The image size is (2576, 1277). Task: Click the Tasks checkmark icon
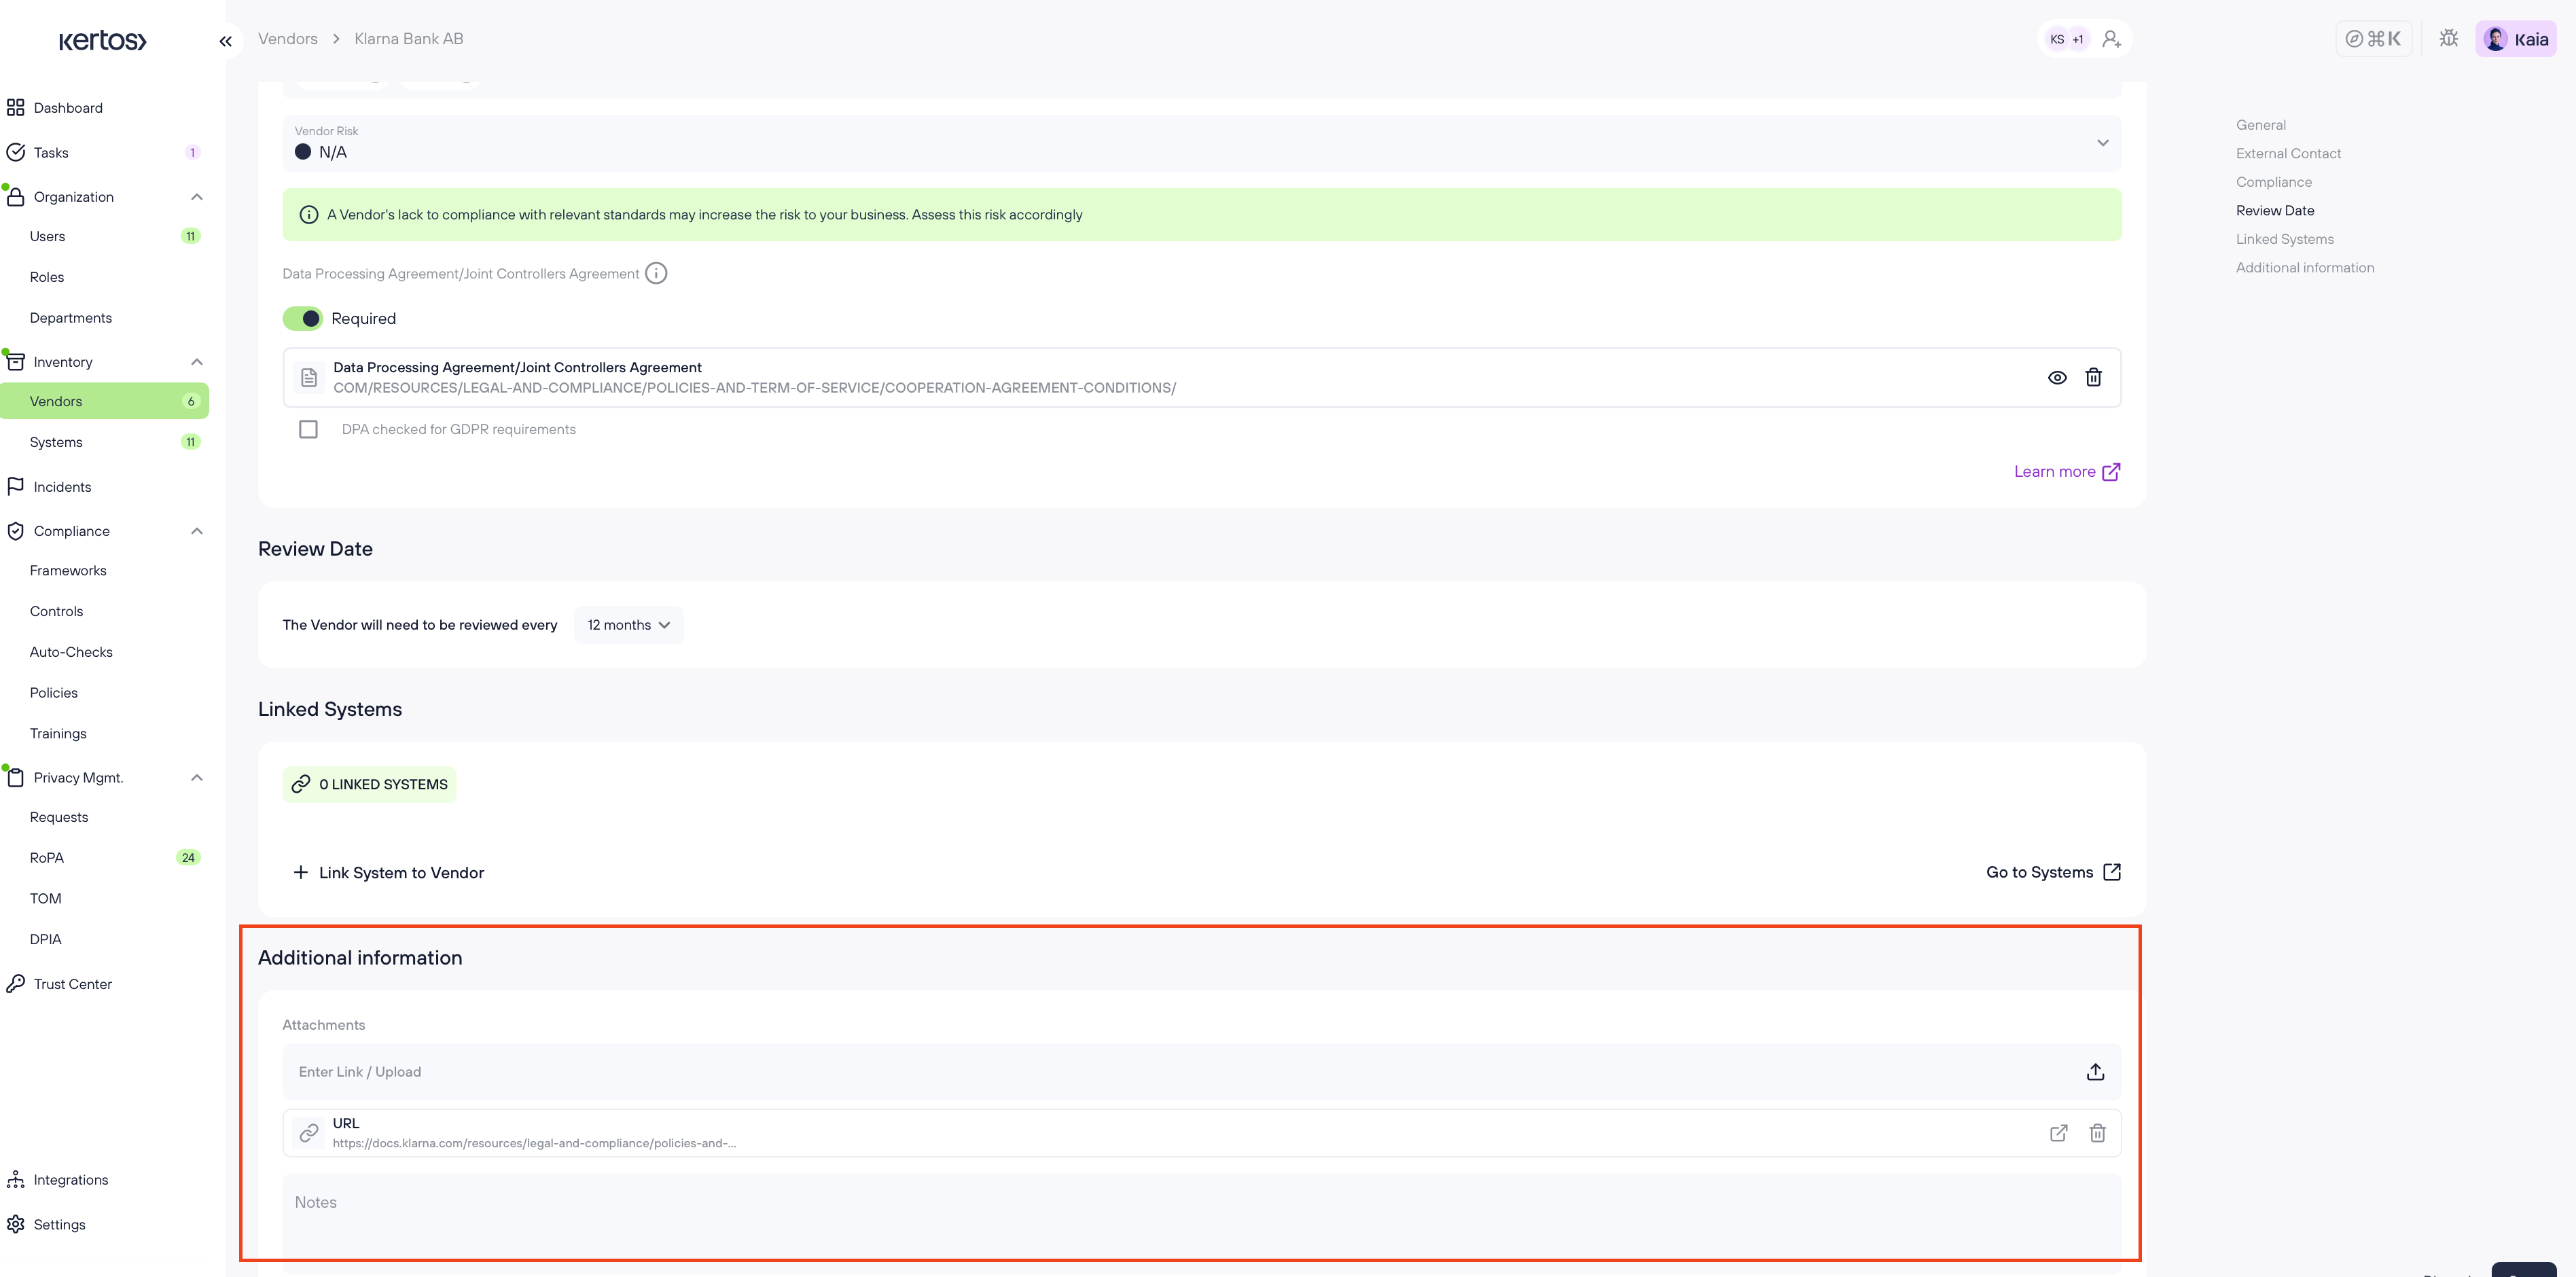[15, 153]
